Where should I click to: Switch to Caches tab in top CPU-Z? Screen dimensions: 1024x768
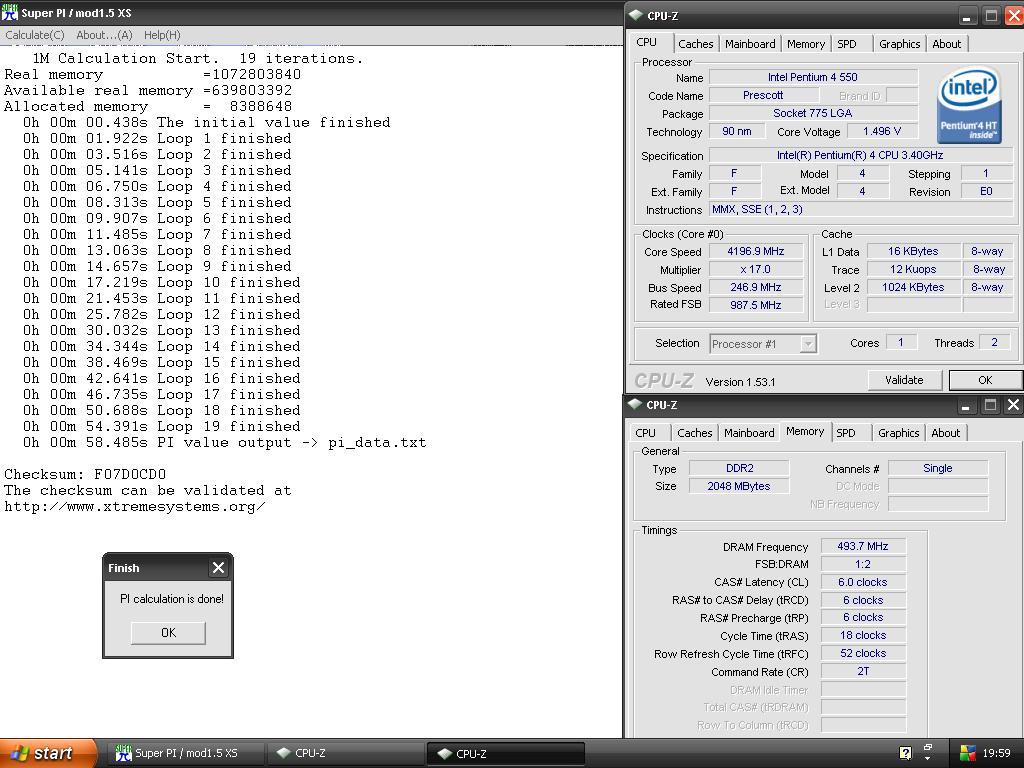pyautogui.click(x=696, y=44)
